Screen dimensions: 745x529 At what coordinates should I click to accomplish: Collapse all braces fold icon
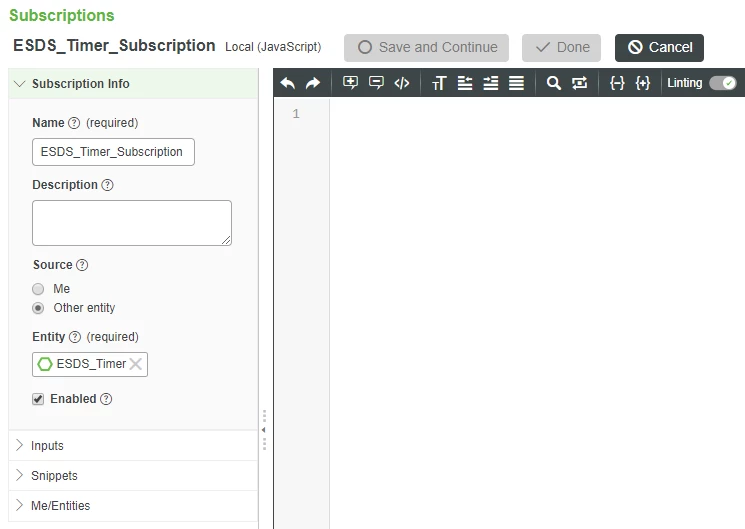(617, 83)
